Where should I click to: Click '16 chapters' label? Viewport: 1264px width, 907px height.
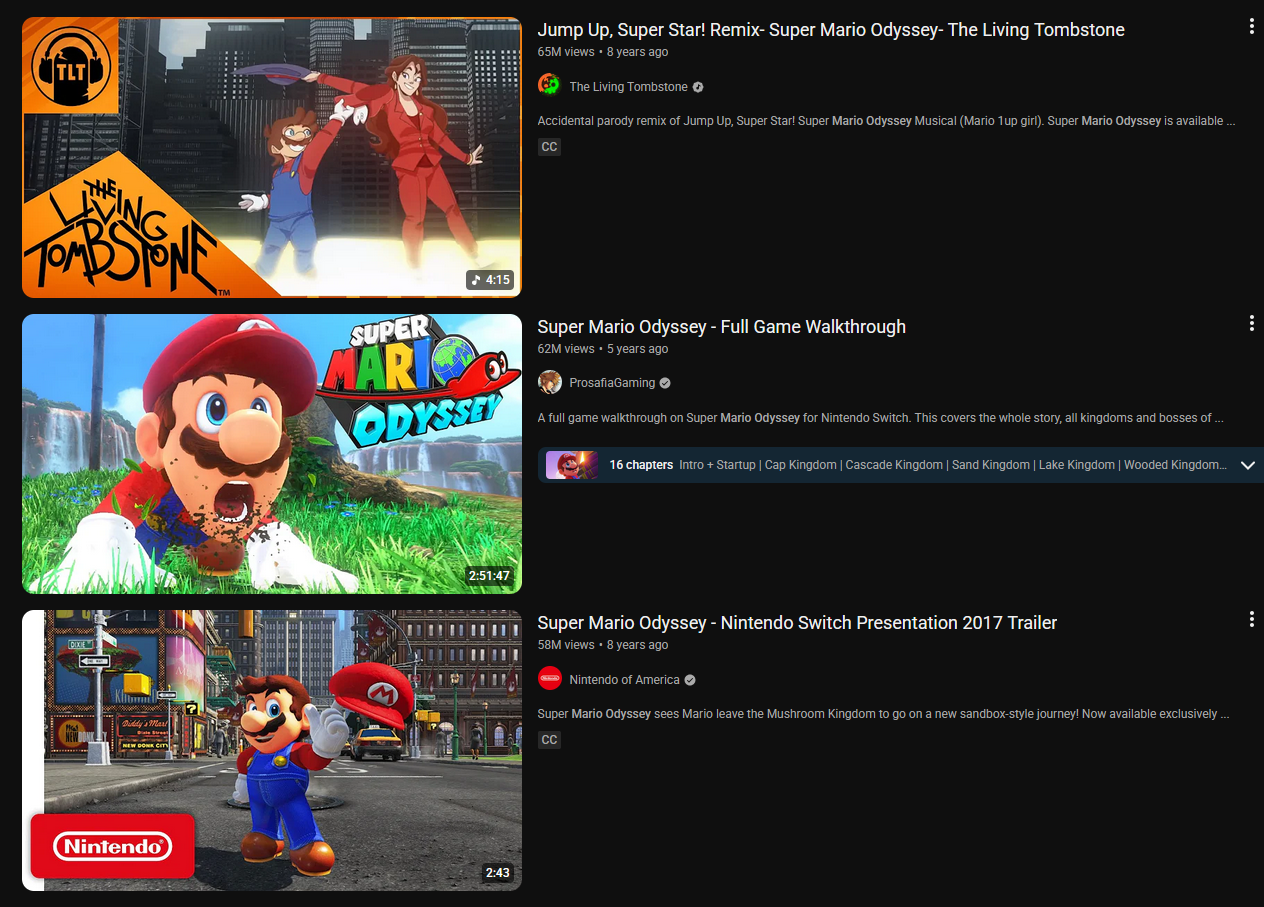point(641,465)
